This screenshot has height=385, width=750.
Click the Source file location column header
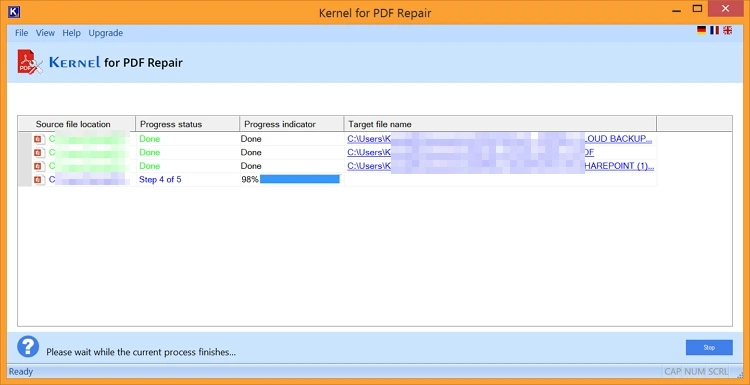pos(77,124)
